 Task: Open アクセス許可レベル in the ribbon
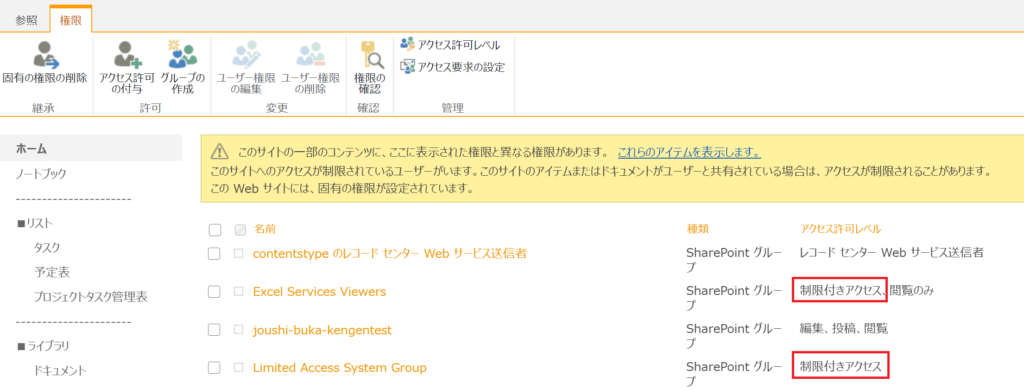[450, 44]
